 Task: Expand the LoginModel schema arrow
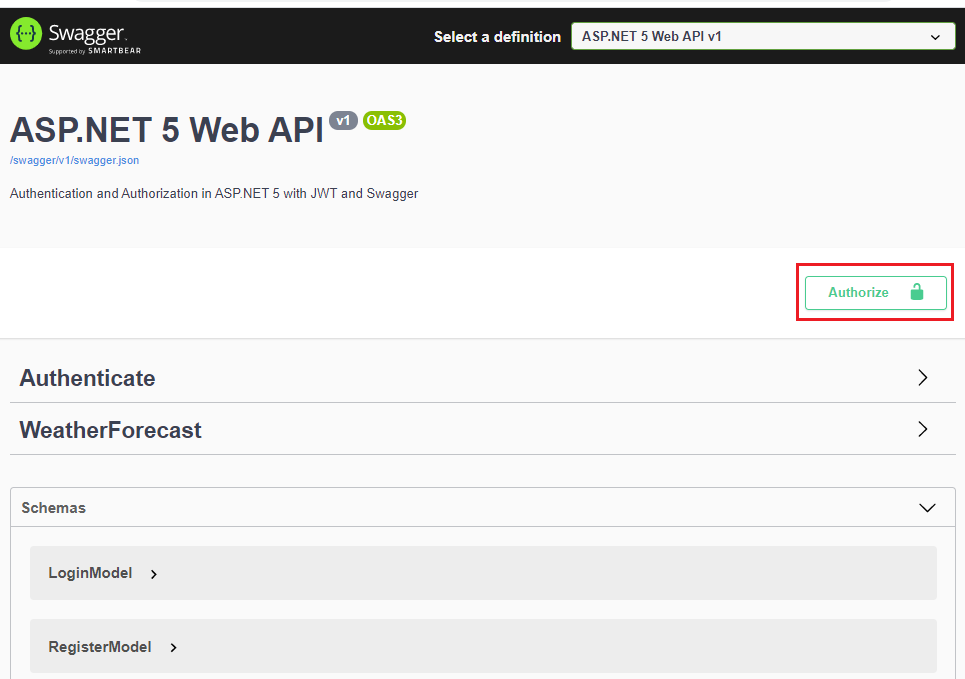coord(154,574)
